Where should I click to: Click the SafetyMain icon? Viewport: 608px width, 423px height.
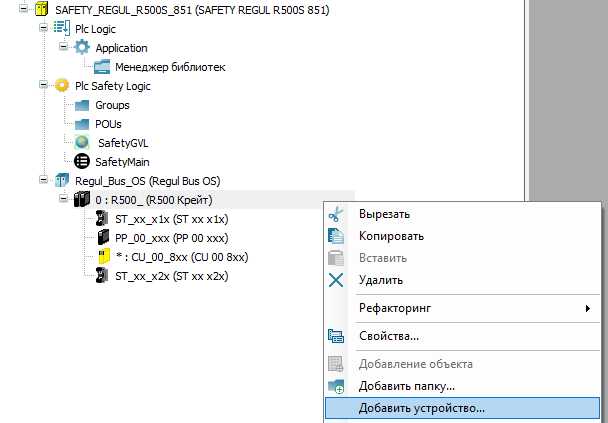(x=82, y=162)
